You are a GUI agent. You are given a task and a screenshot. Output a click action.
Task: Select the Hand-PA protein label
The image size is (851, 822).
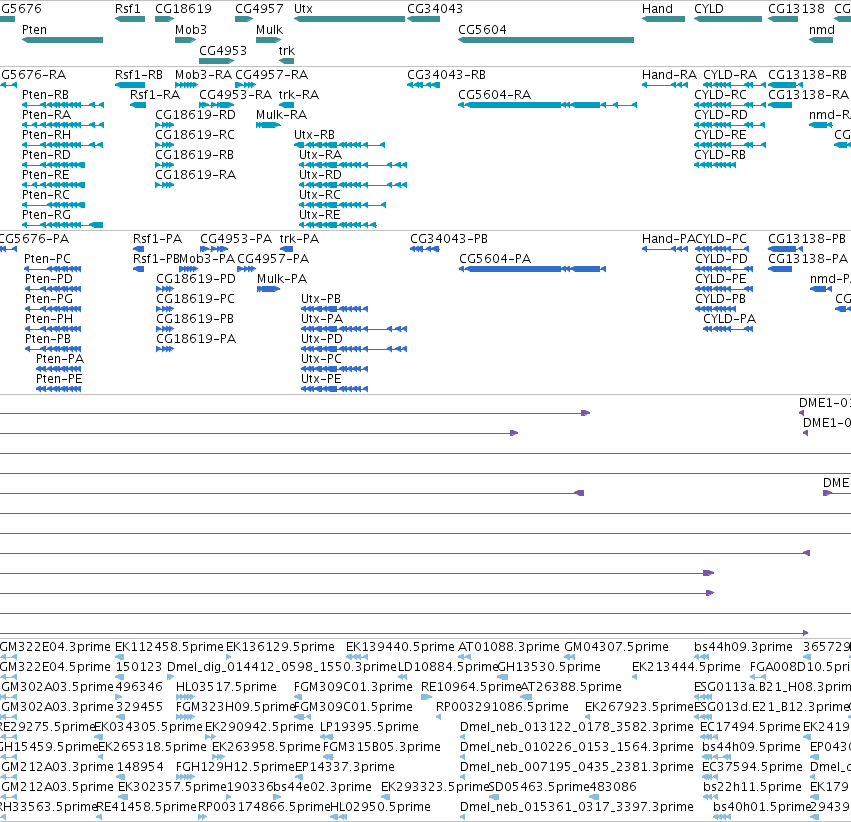668,239
